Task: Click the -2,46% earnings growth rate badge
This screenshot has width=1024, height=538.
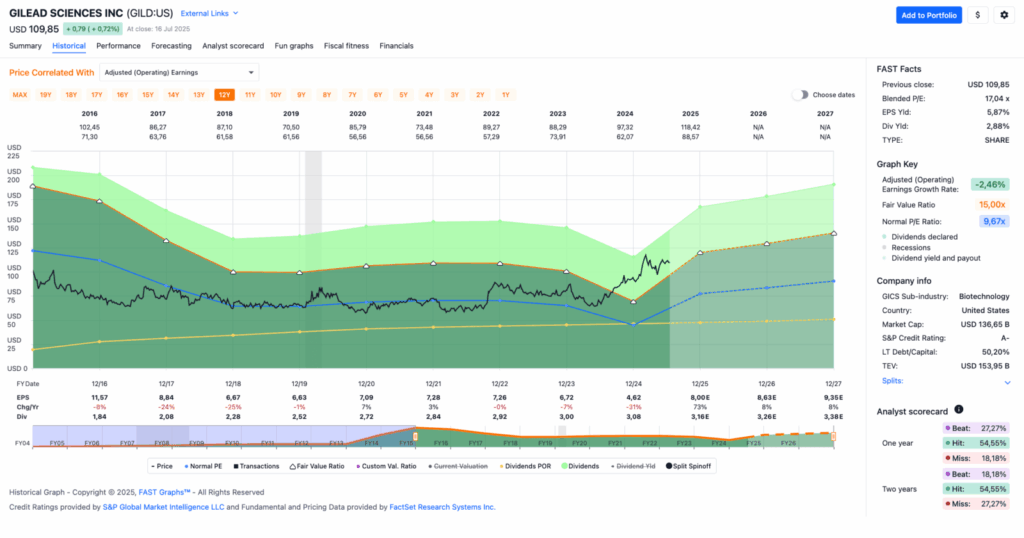Action: pos(990,185)
